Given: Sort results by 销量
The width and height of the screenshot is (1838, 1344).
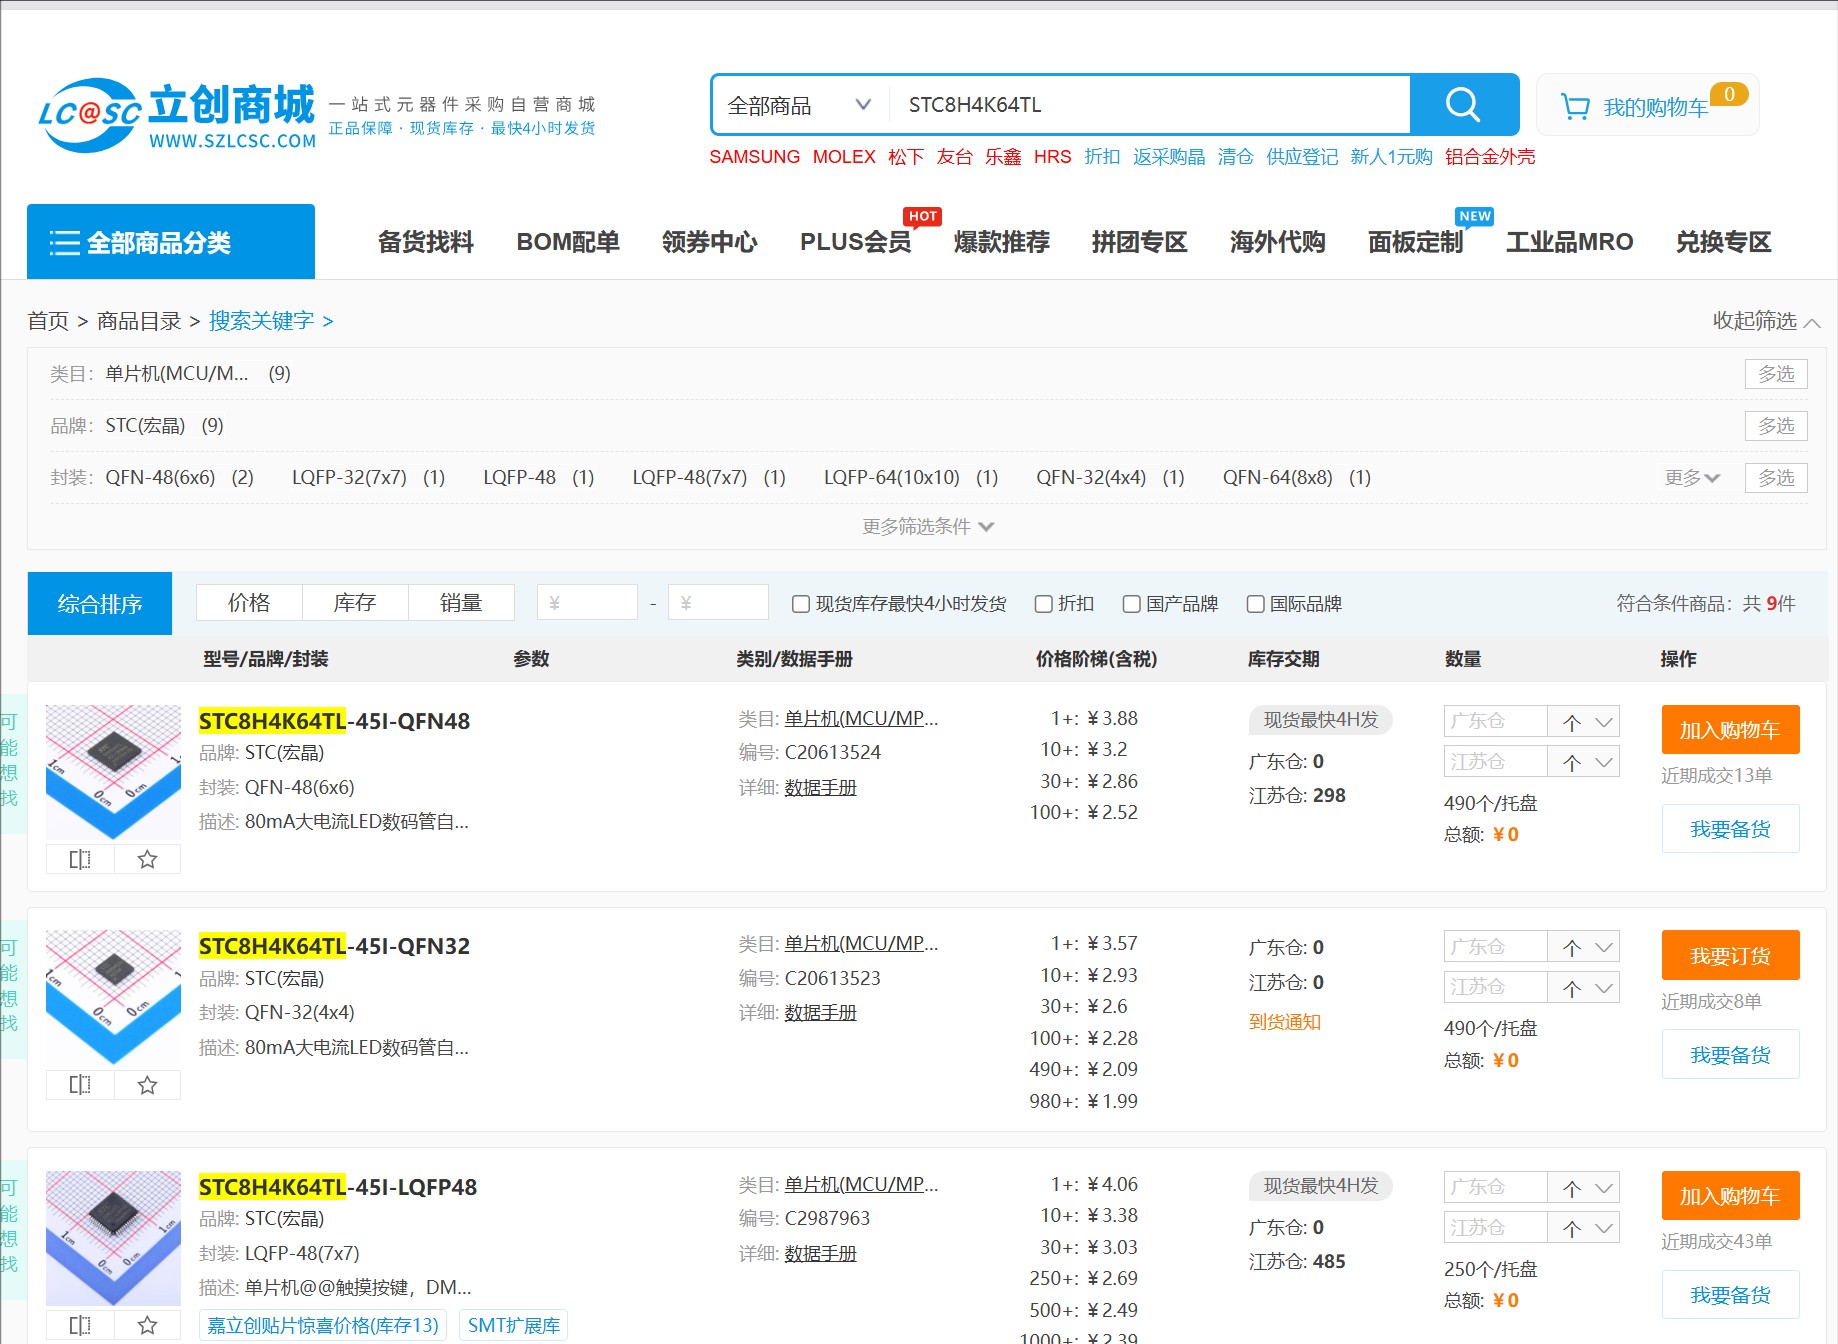Looking at the screenshot, I should click(x=461, y=603).
